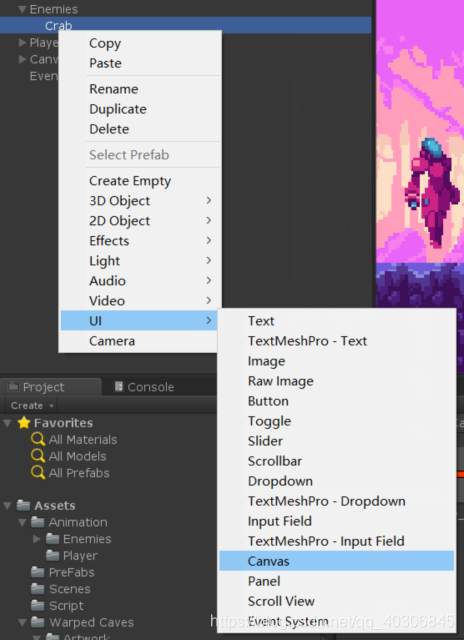Image resolution: width=464 pixels, height=640 pixels.
Task: Choose Toggle from UI submenu
Action: coord(337,421)
